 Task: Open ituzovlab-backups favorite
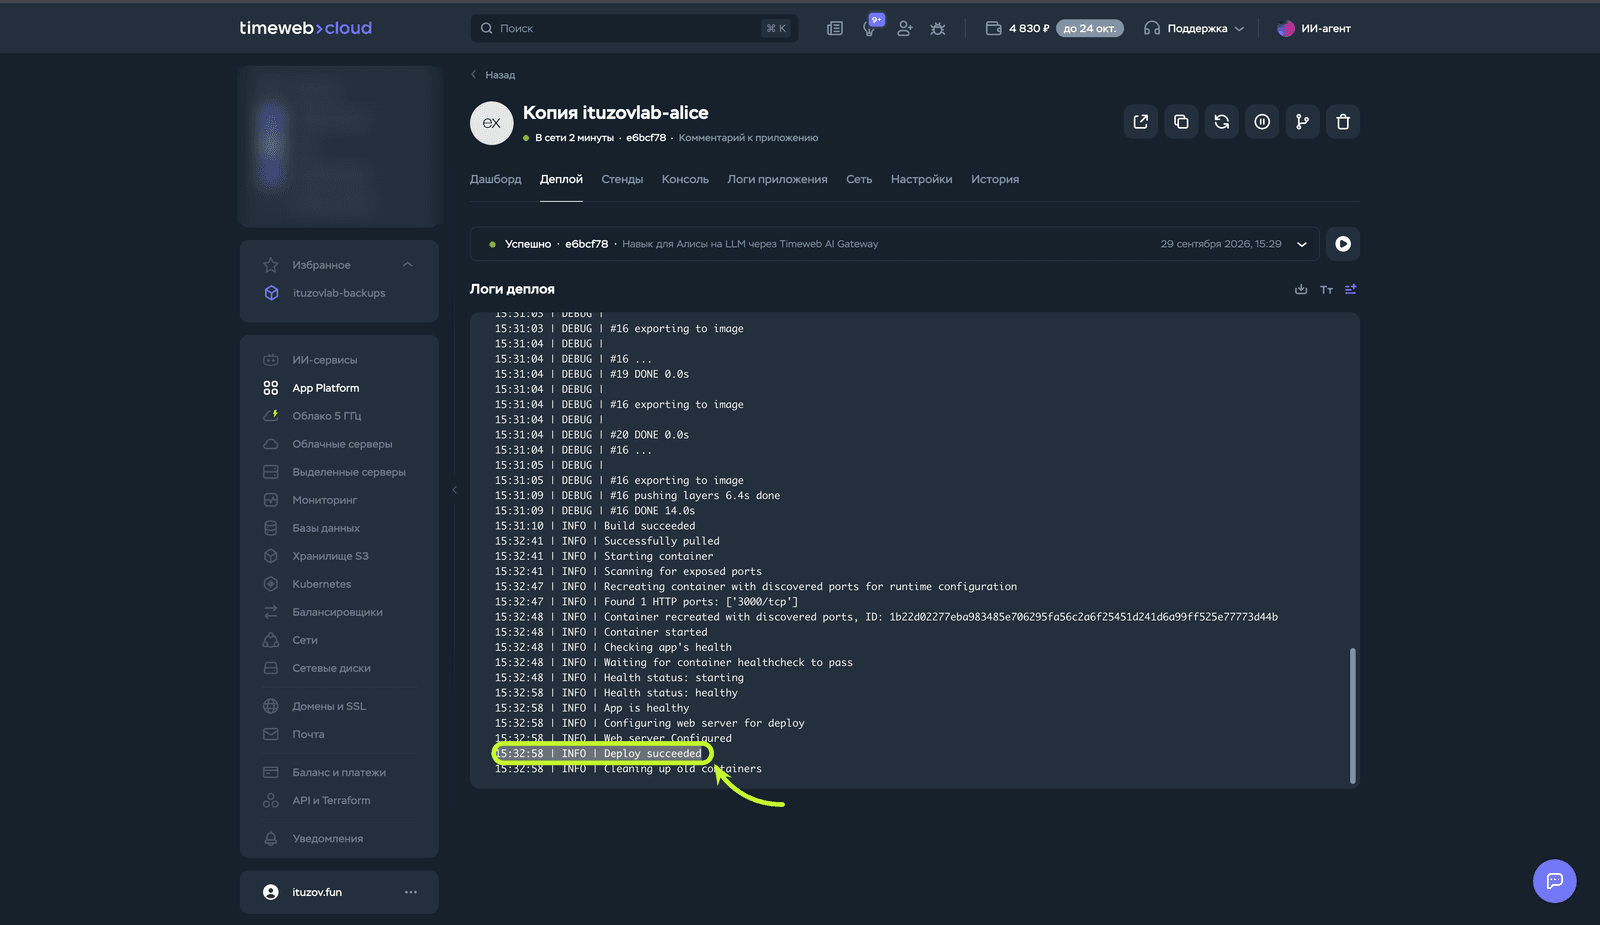click(339, 293)
